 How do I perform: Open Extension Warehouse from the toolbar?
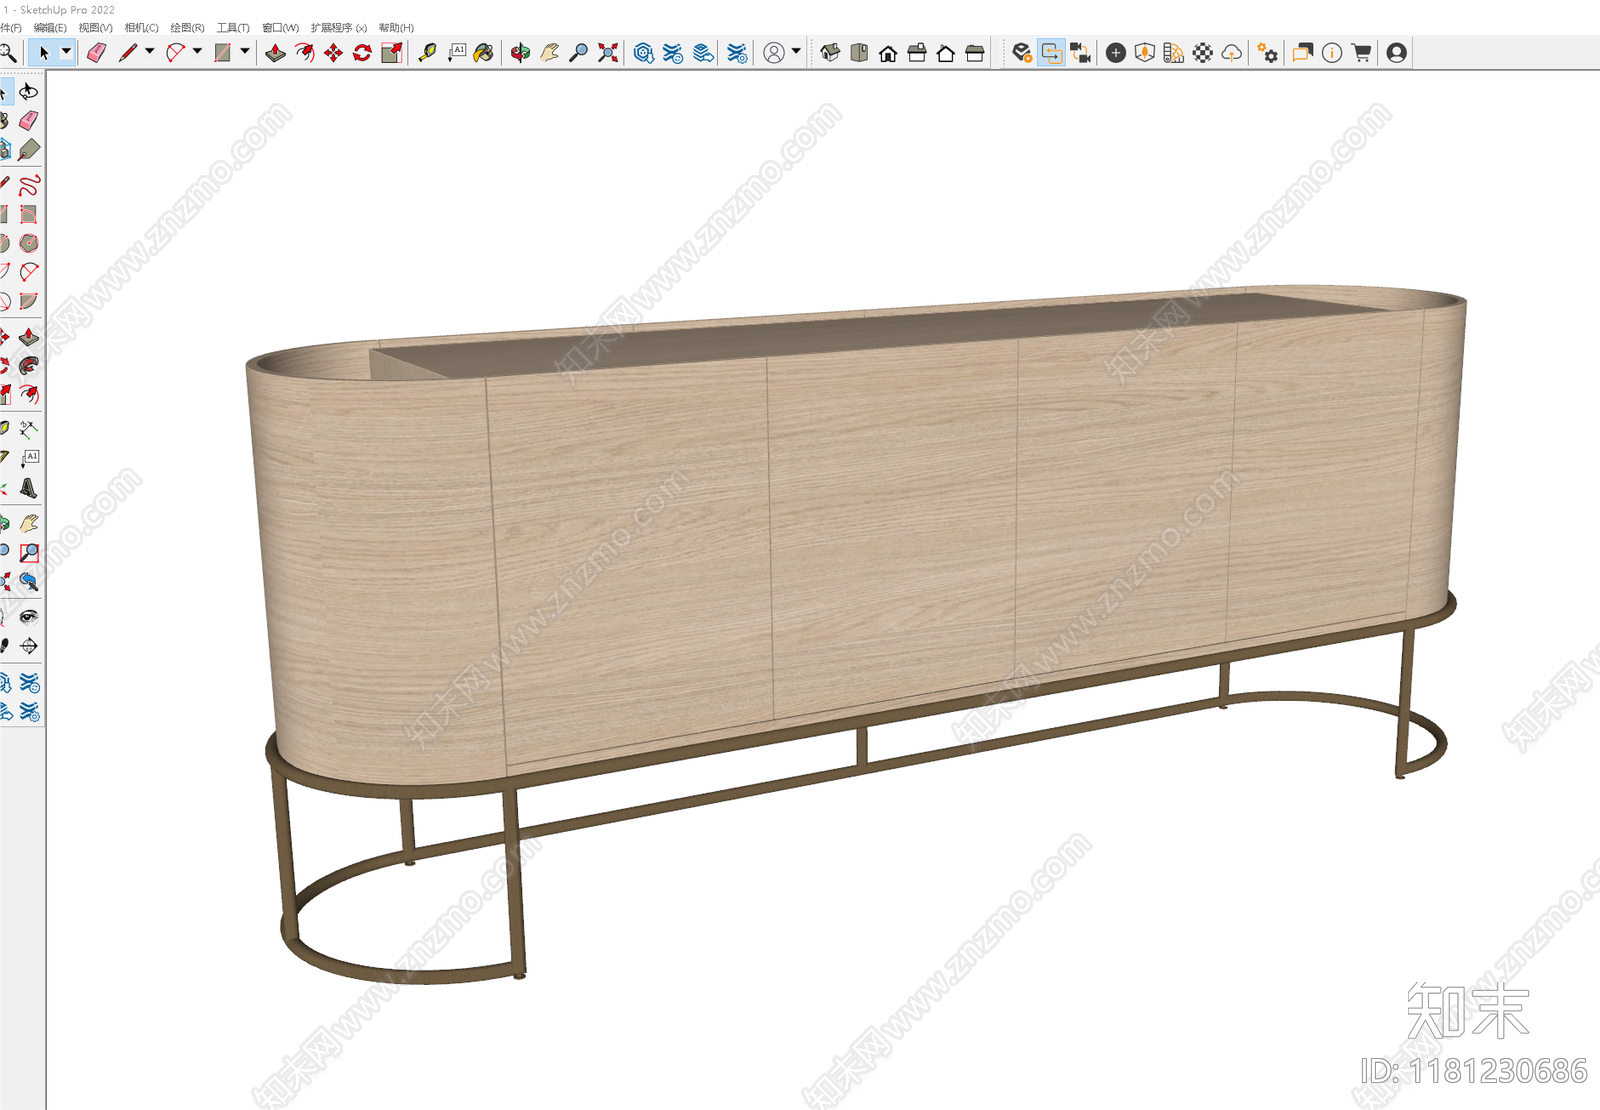point(673,53)
